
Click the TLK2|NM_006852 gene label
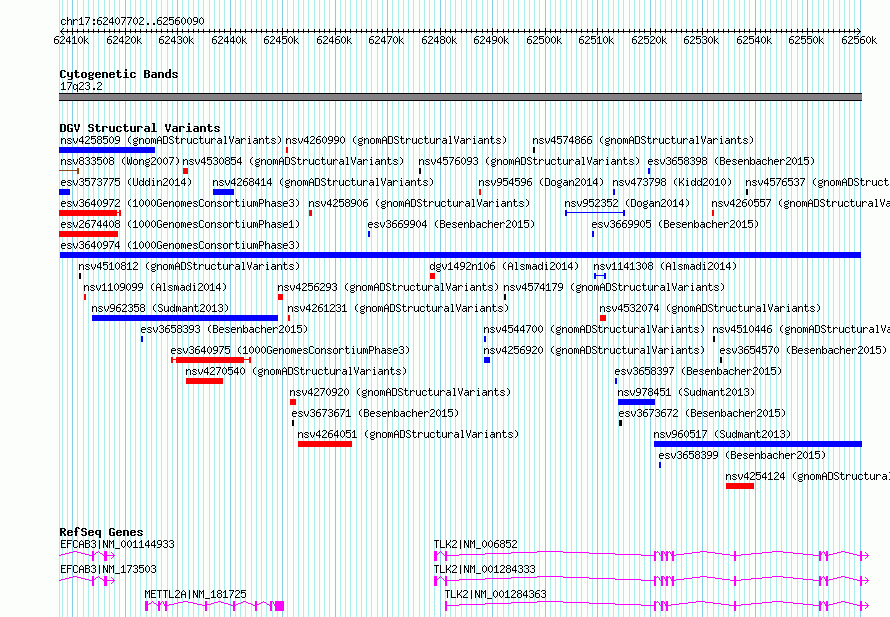476,544
